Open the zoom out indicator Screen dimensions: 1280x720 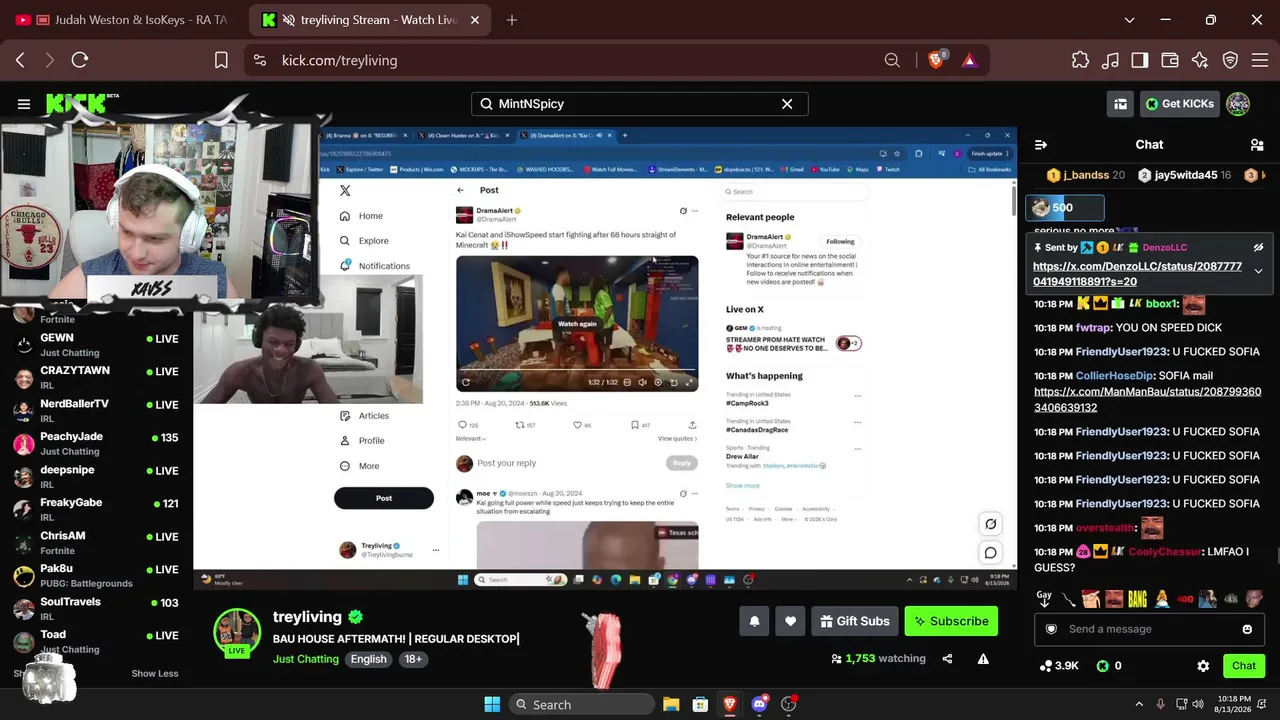(x=892, y=60)
